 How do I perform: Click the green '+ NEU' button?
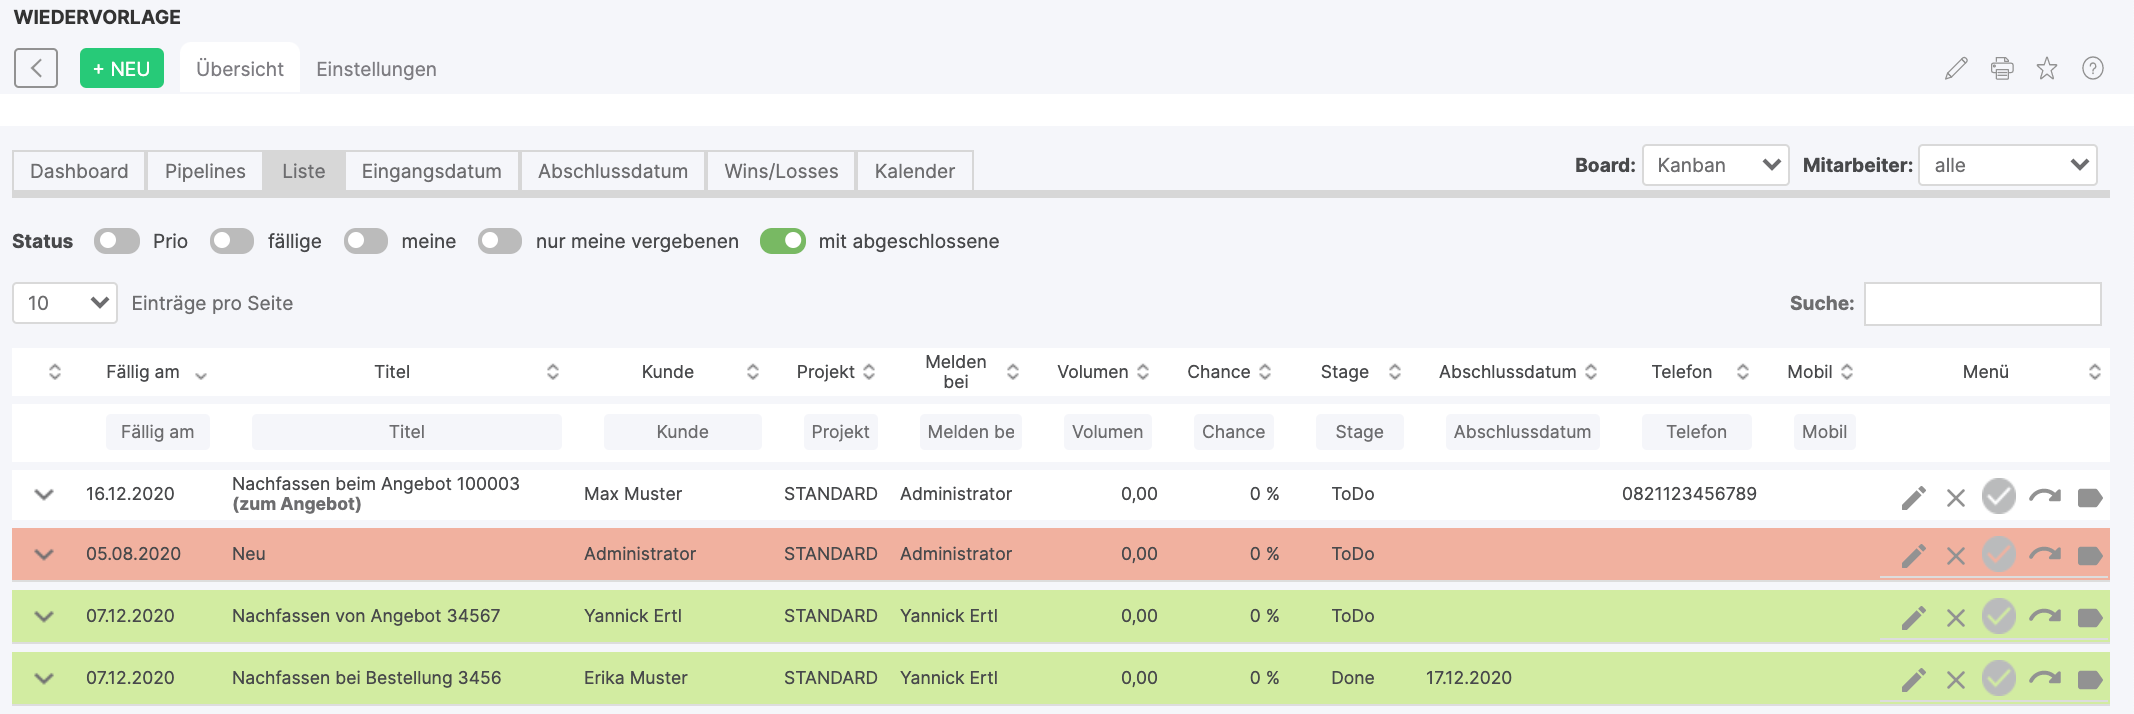122,69
